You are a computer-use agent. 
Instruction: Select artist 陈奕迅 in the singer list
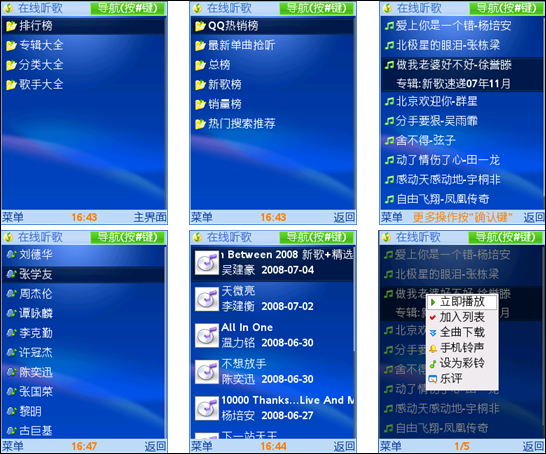tap(84, 372)
